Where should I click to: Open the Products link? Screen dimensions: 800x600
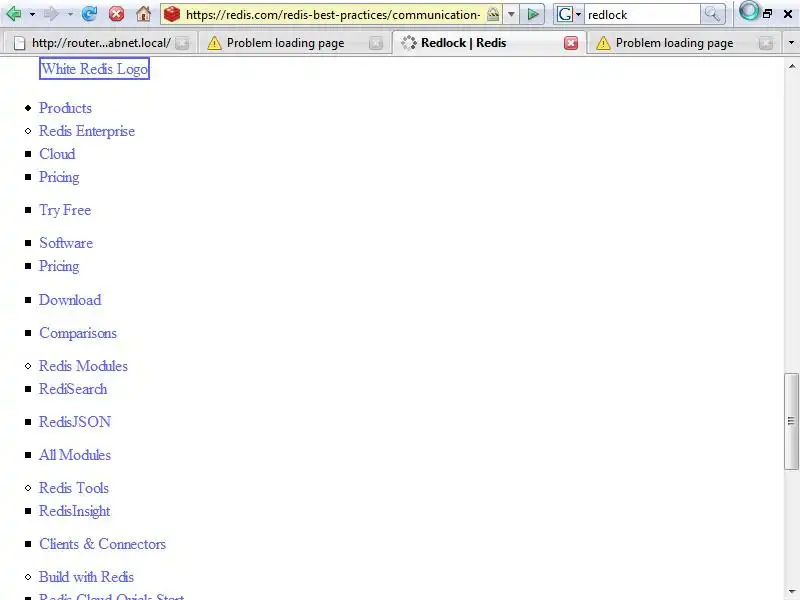tap(65, 108)
